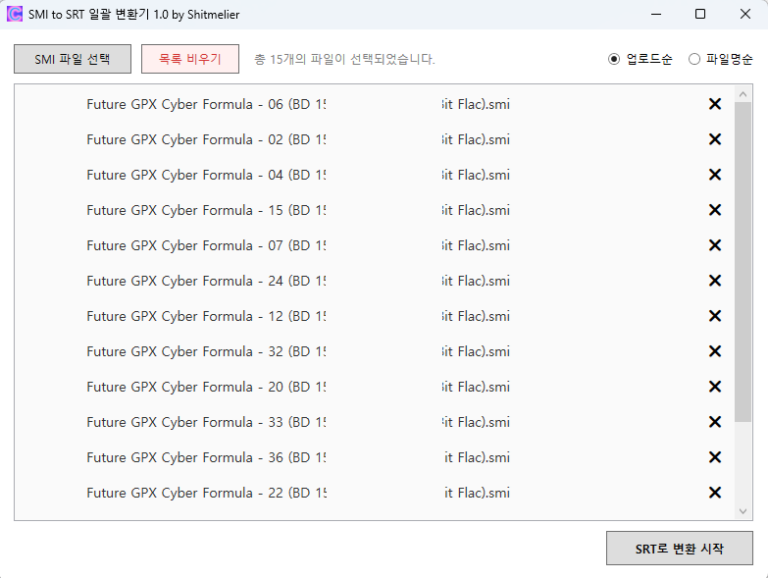Screen dimensions: 768x578
Task: Select the Future GPX Cyber Formula - 36 filename
Action: tap(298, 457)
